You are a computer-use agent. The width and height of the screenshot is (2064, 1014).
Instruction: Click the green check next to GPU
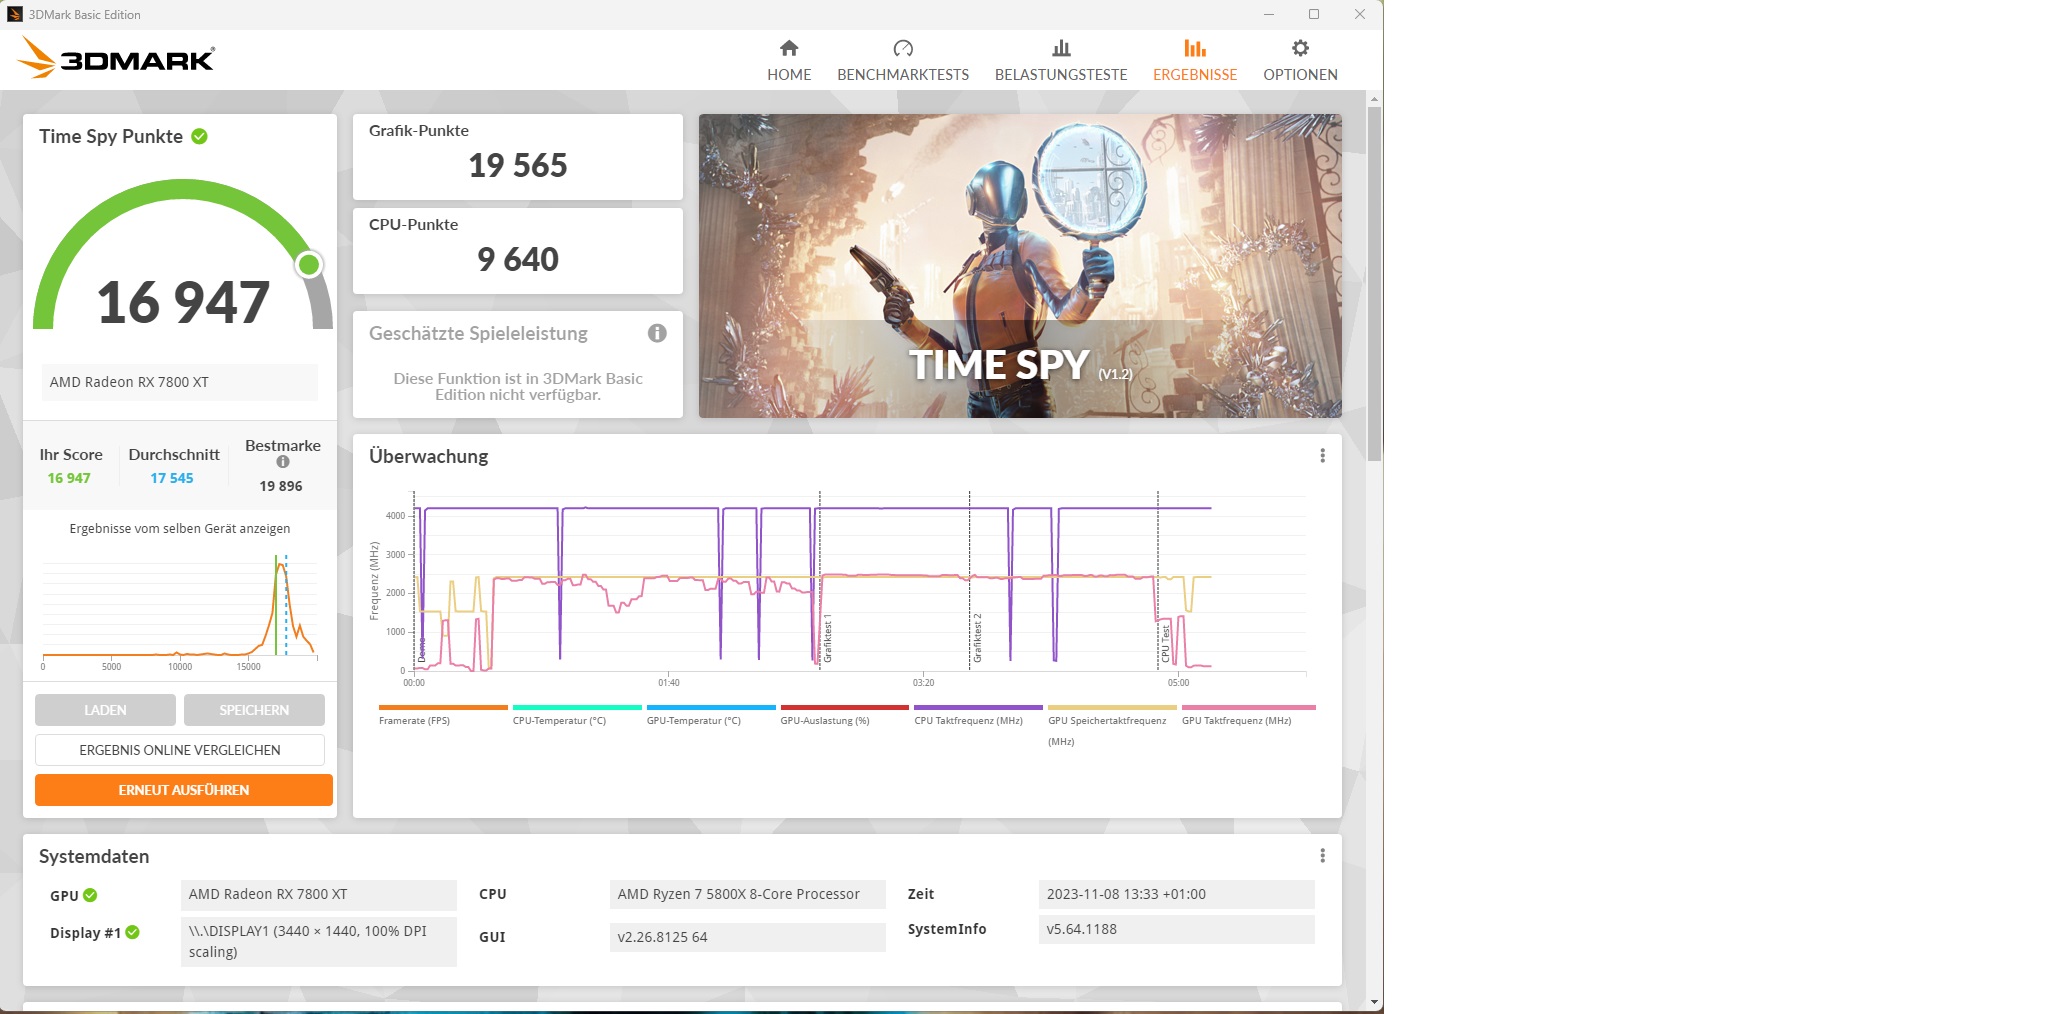(x=90, y=895)
